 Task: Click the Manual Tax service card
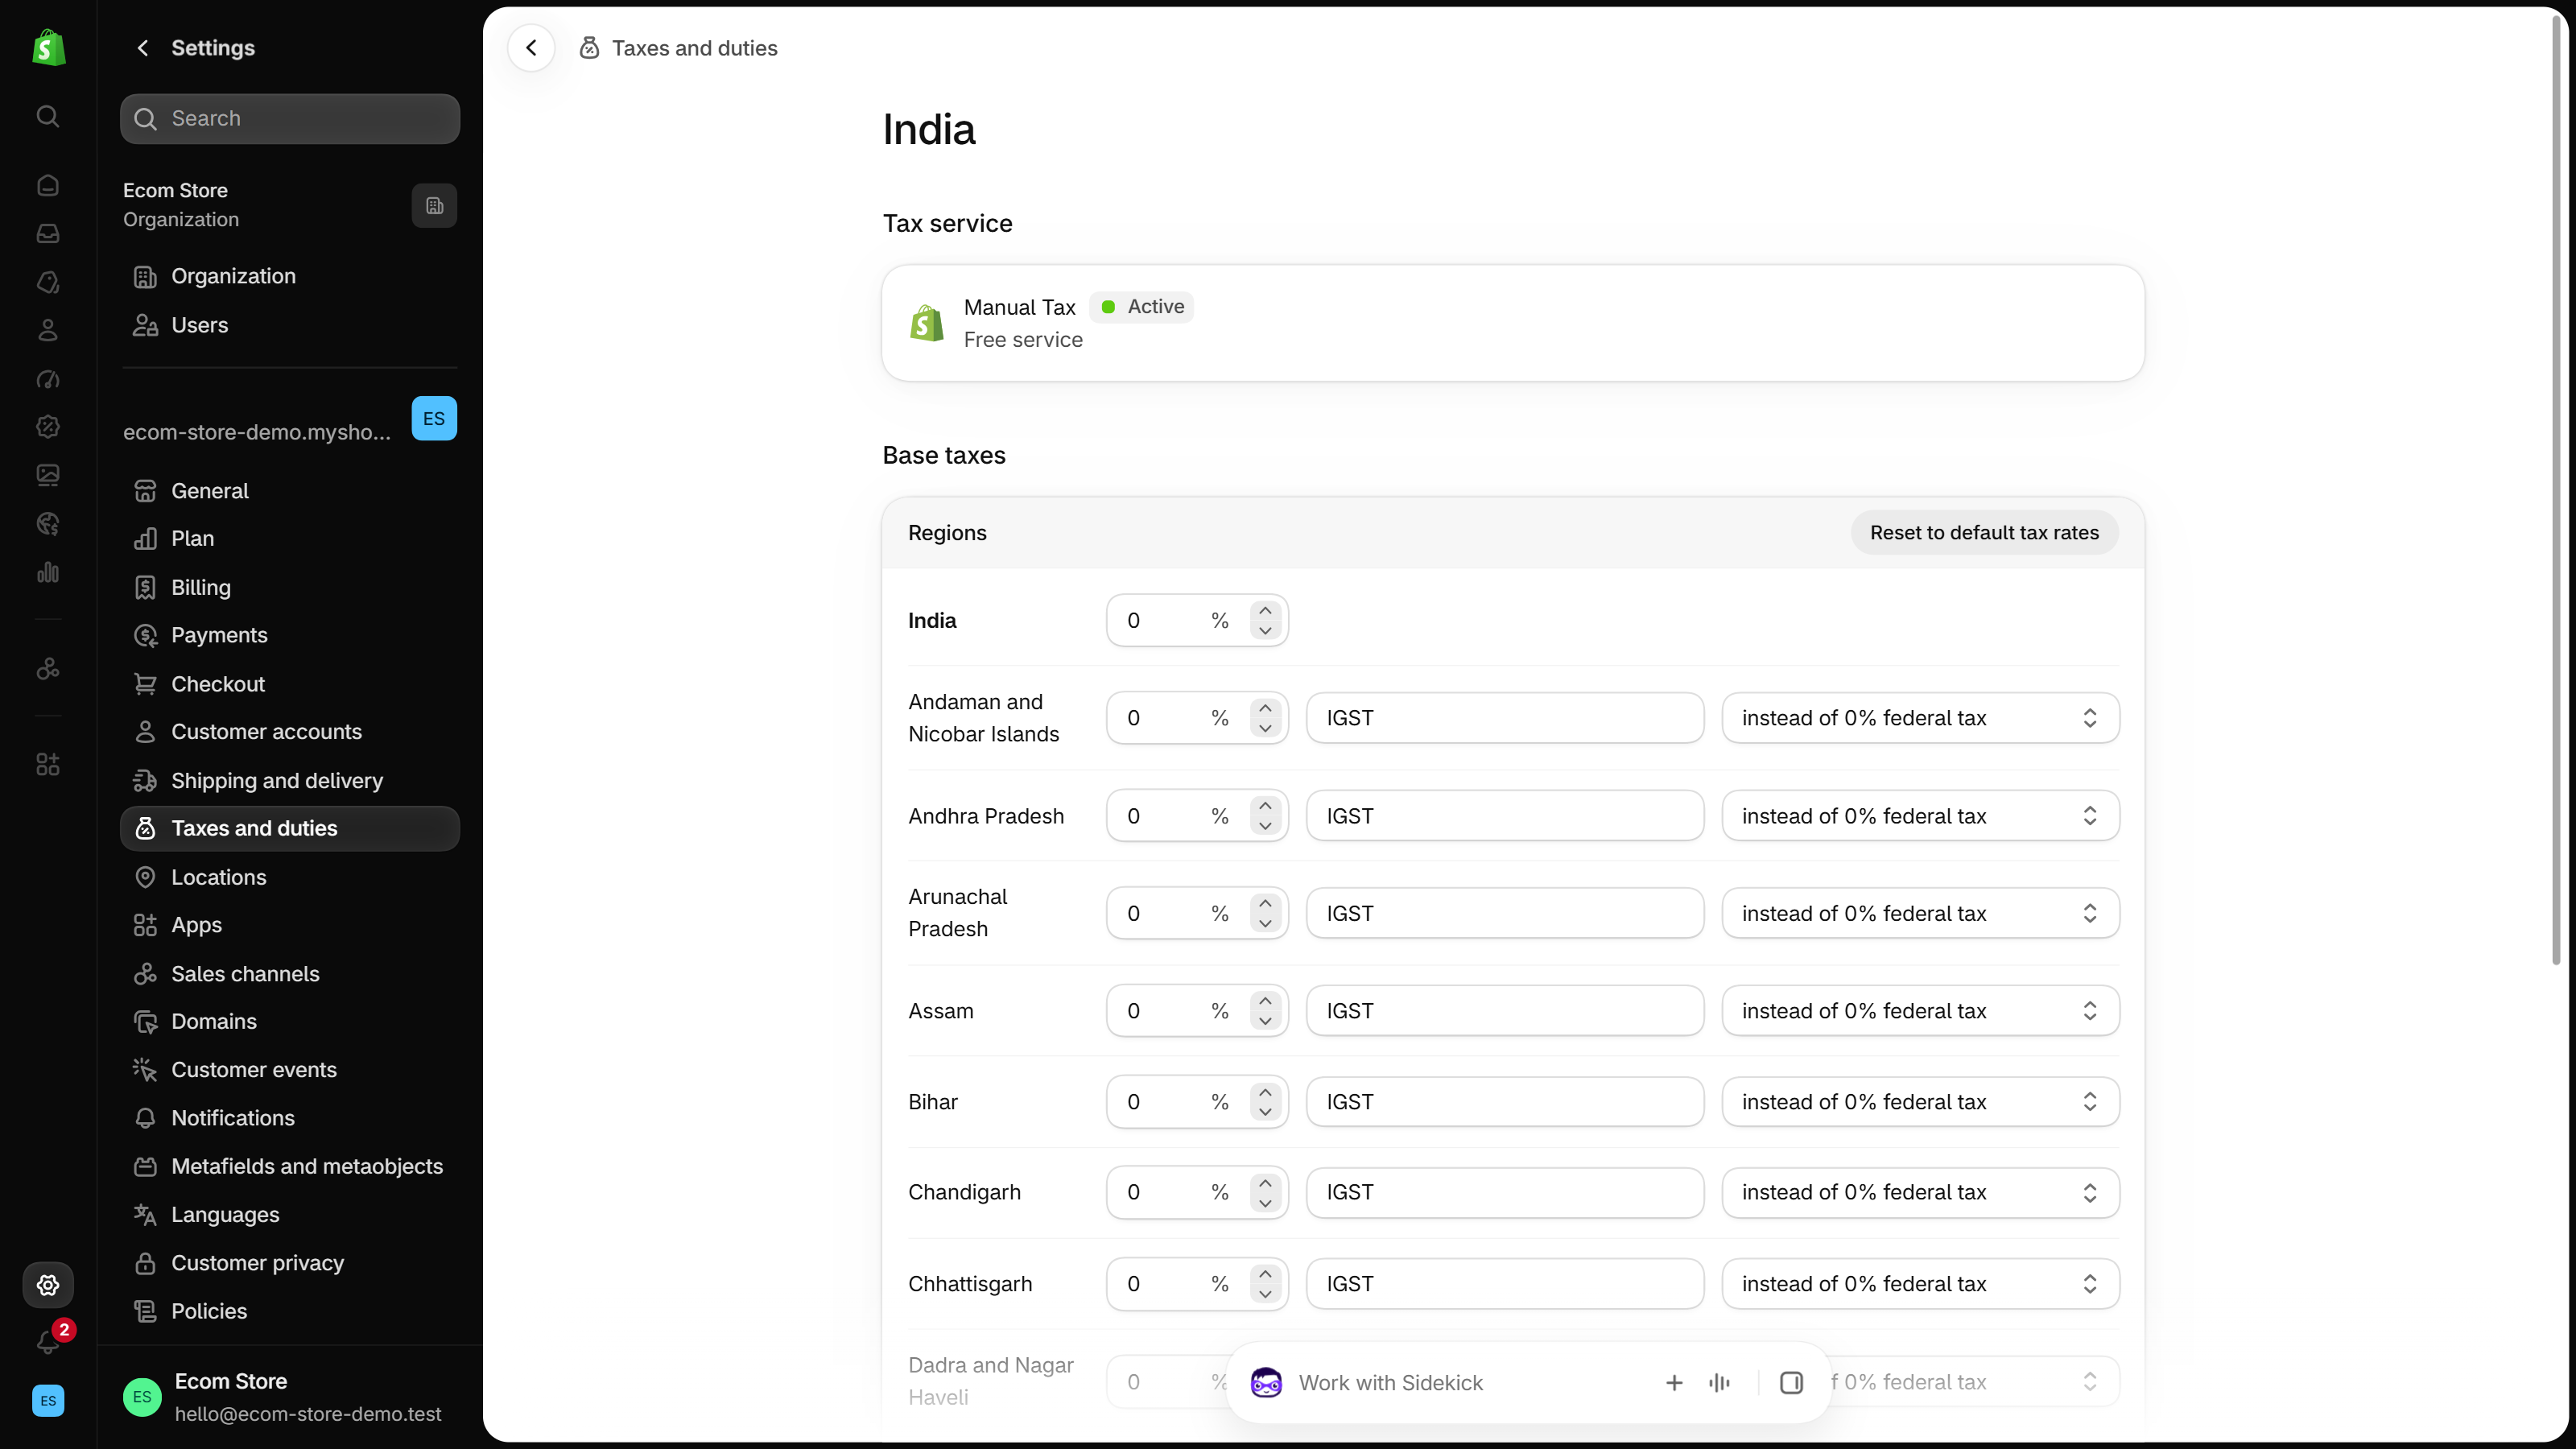[x=1513, y=323]
